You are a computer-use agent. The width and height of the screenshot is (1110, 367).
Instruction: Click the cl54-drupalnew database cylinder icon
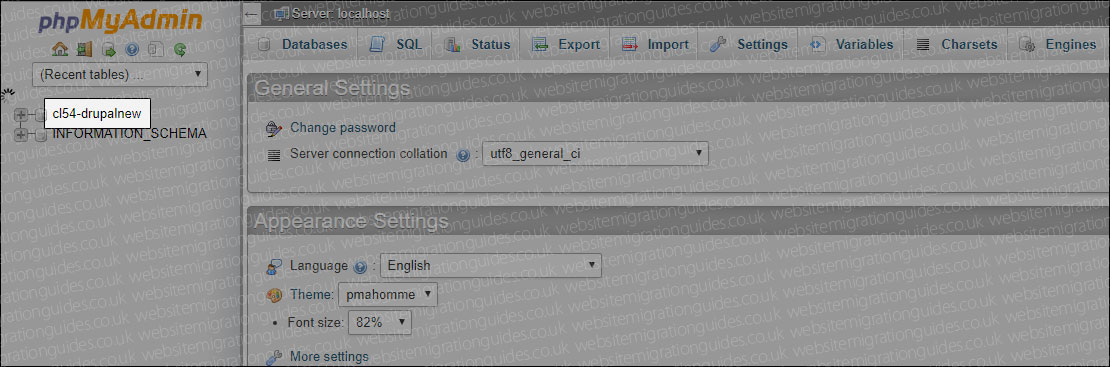pos(40,114)
